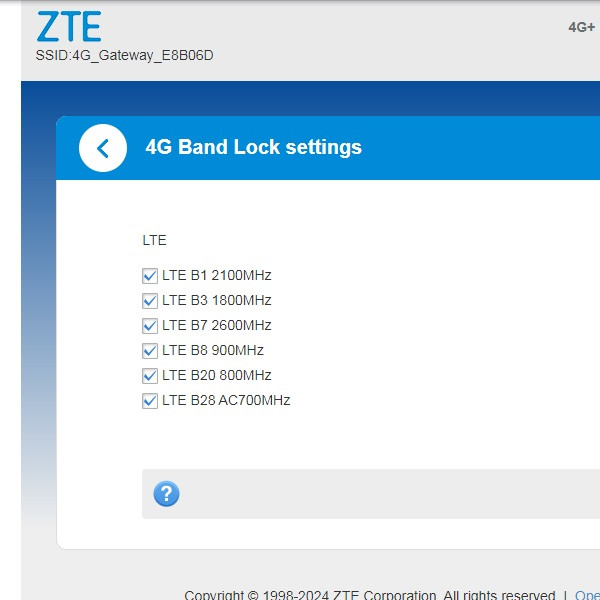The image size is (600, 600).
Task: Click the 4G Band Lock settings heading
Action: [254, 147]
